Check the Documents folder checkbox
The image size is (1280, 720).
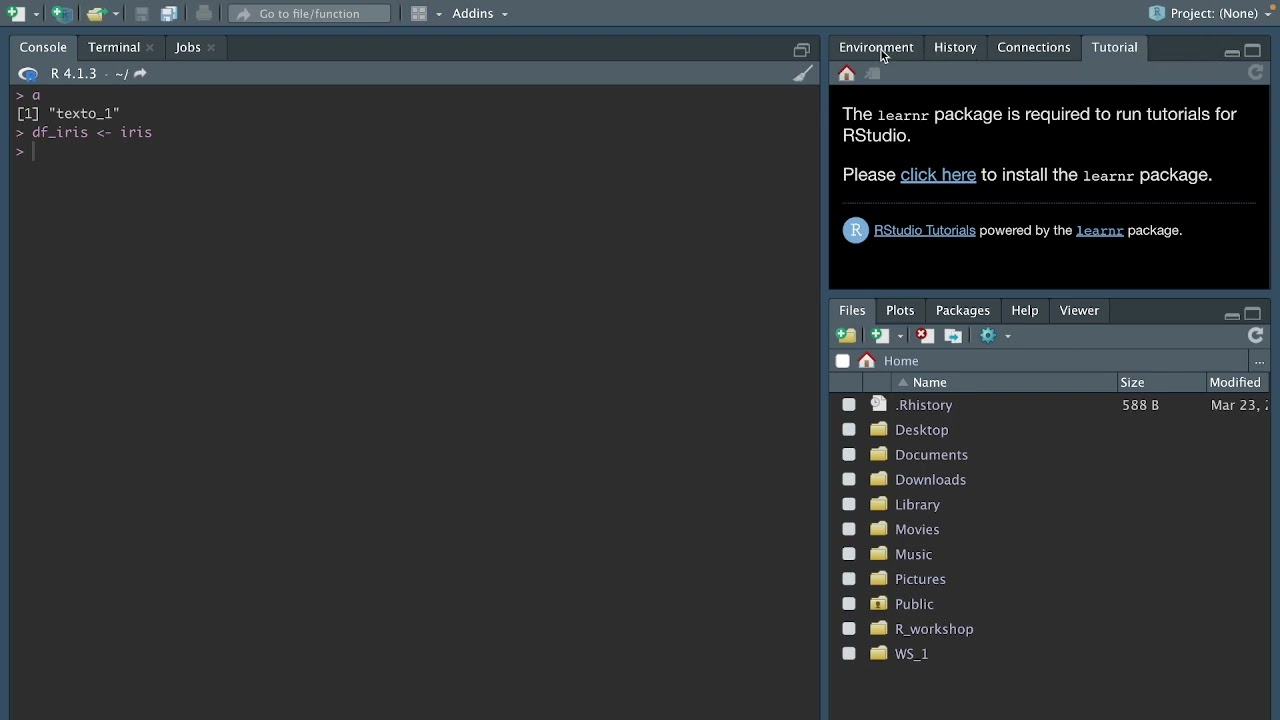point(849,455)
